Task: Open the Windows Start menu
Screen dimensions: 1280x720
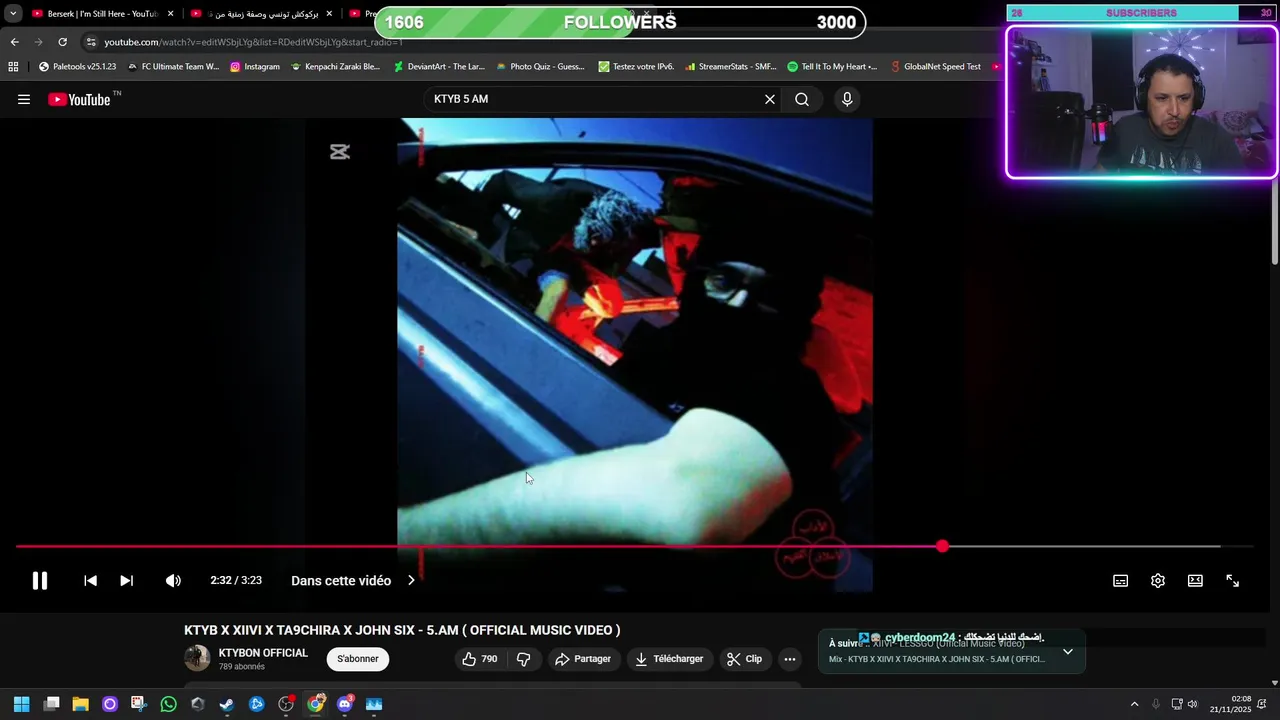Action: coord(22,704)
